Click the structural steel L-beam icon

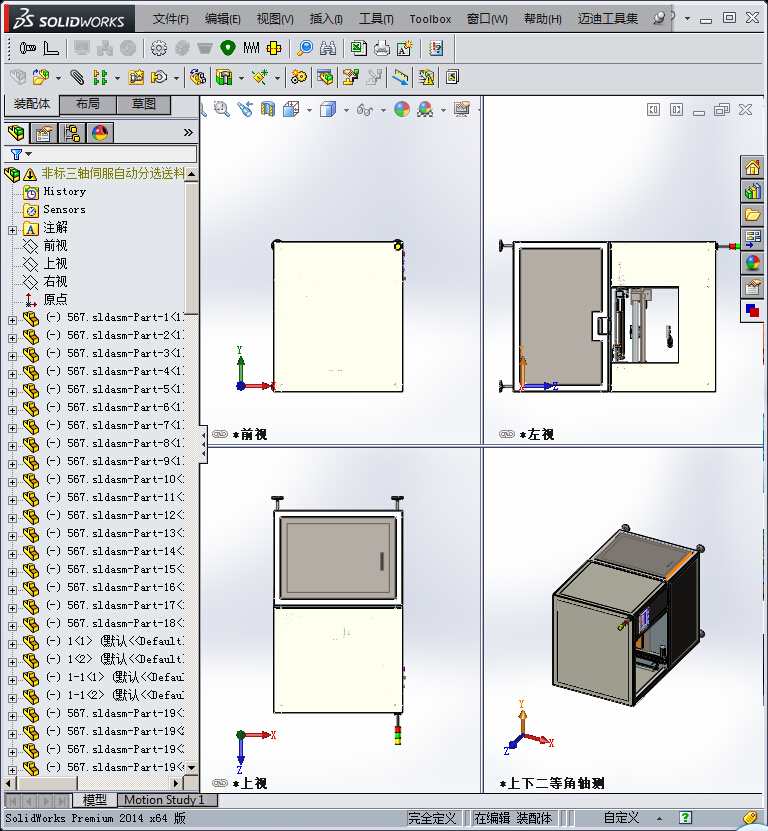tap(51, 48)
